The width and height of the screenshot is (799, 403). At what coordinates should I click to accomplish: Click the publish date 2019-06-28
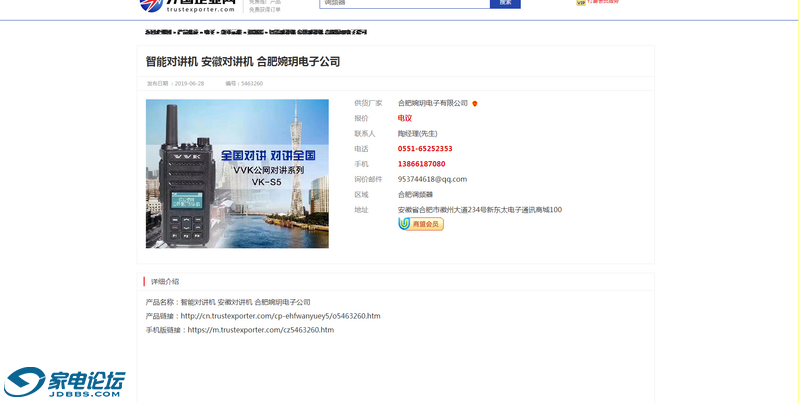(189, 84)
